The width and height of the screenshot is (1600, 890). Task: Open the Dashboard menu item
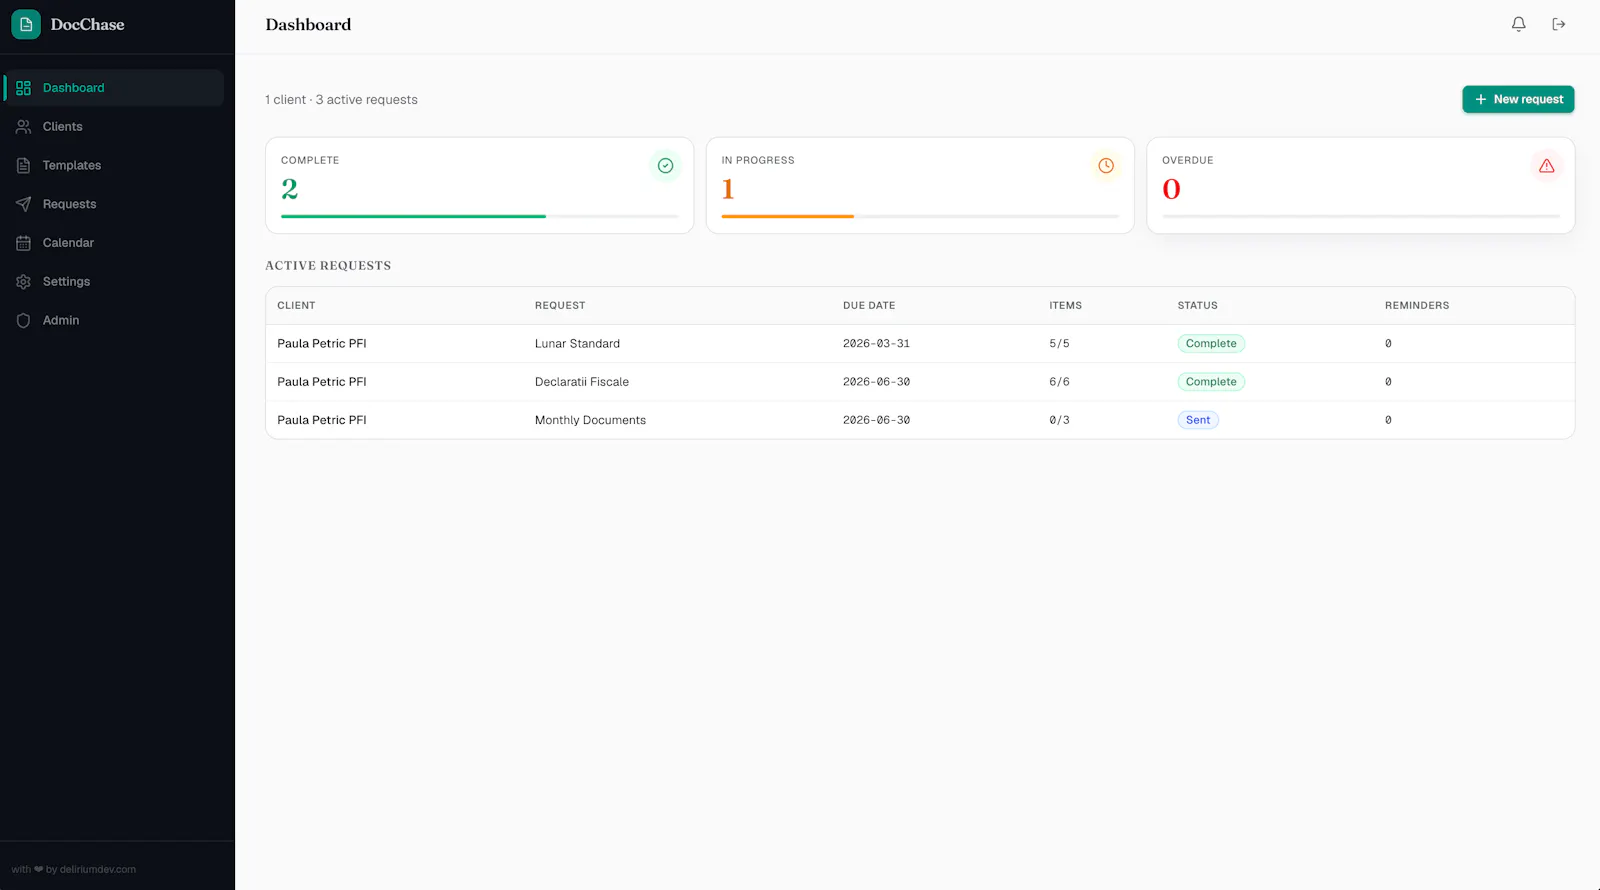114,88
